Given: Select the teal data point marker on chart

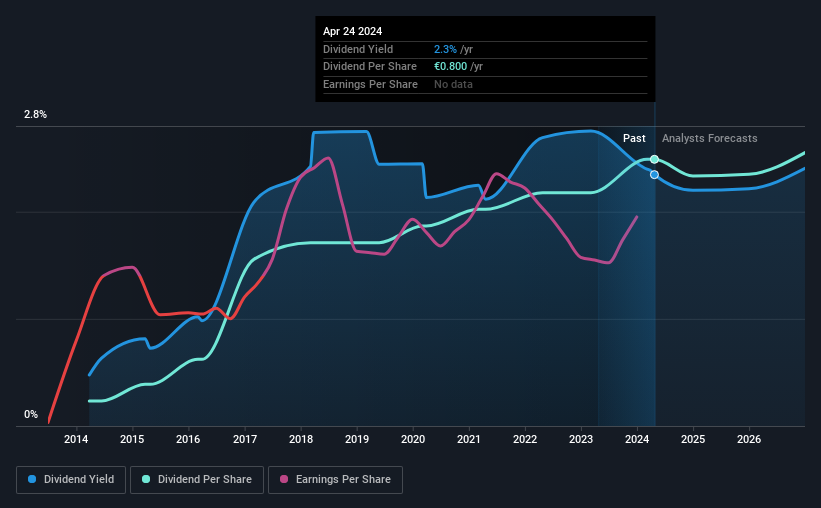Looking at the screenshot, I should pos(654,159).
